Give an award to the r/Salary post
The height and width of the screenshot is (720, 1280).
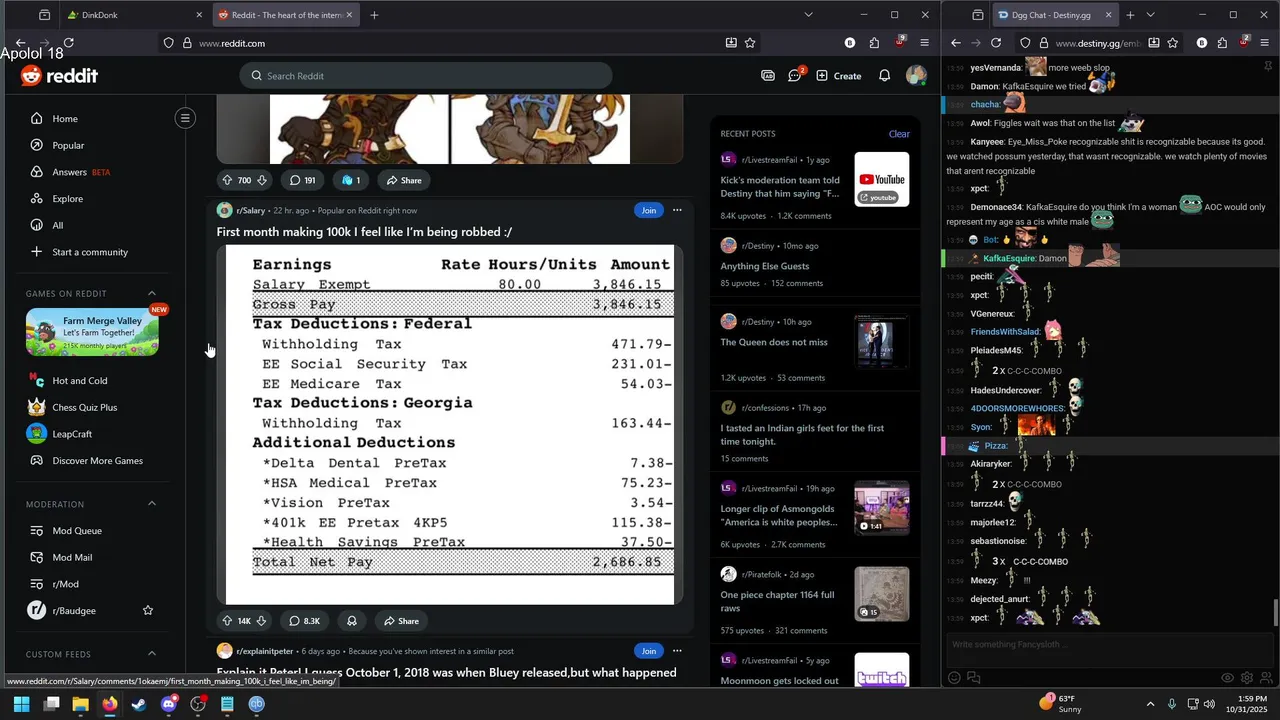352,621
